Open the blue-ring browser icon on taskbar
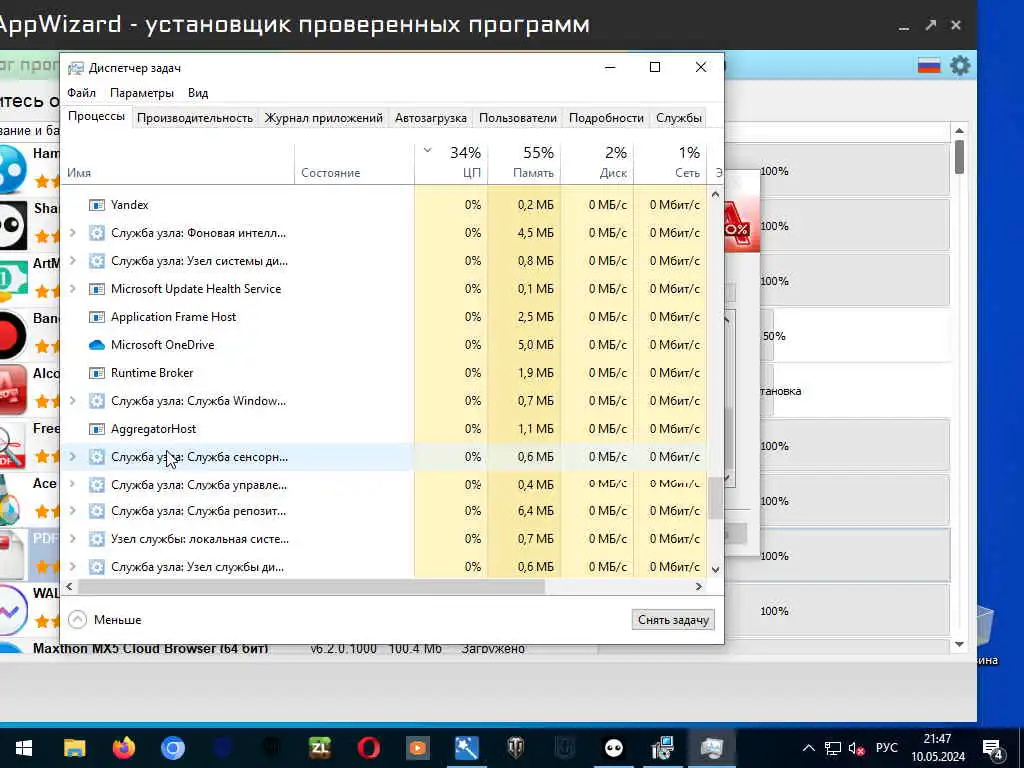 click(173, 748)
